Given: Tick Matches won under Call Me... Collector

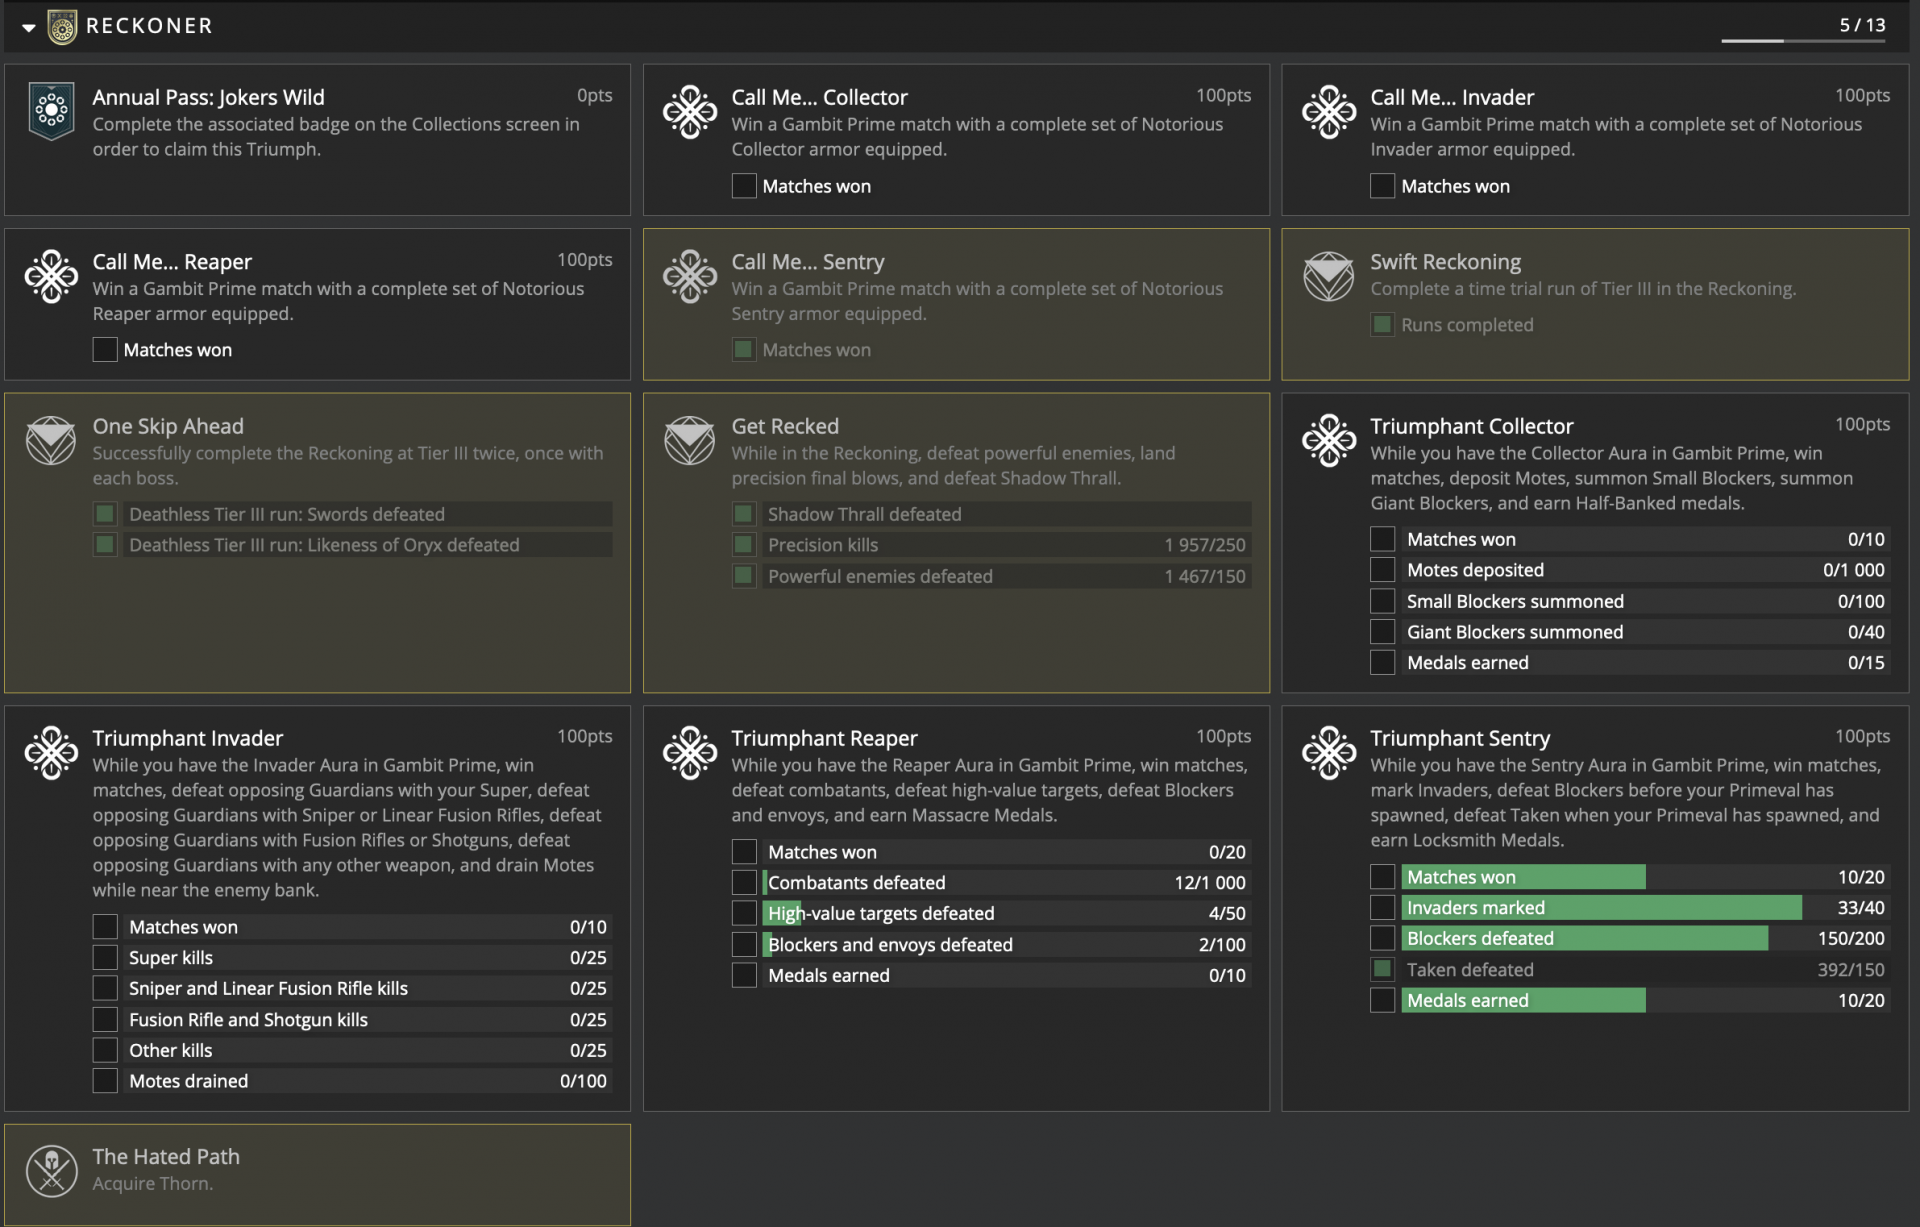Looking at the screenshot, I should [x=744, y=186].
